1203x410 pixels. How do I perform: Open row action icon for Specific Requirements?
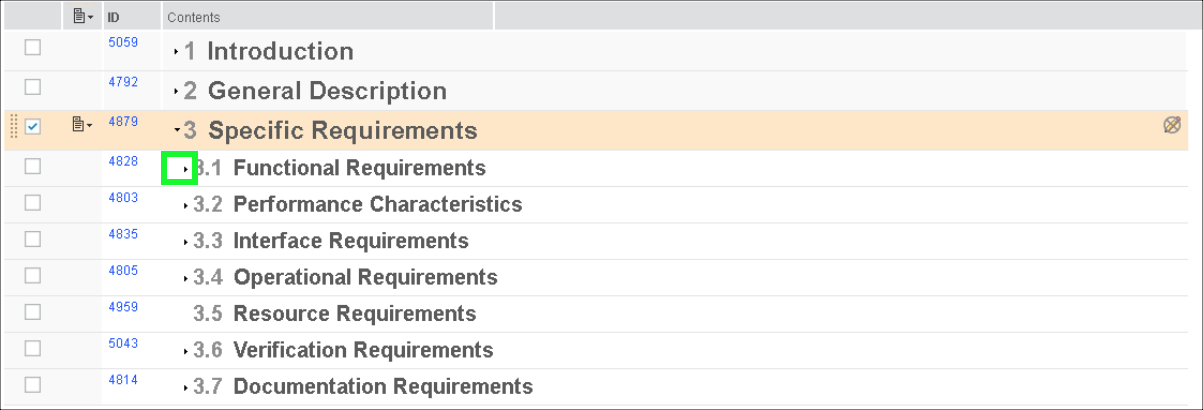click(x=82, y=125)
